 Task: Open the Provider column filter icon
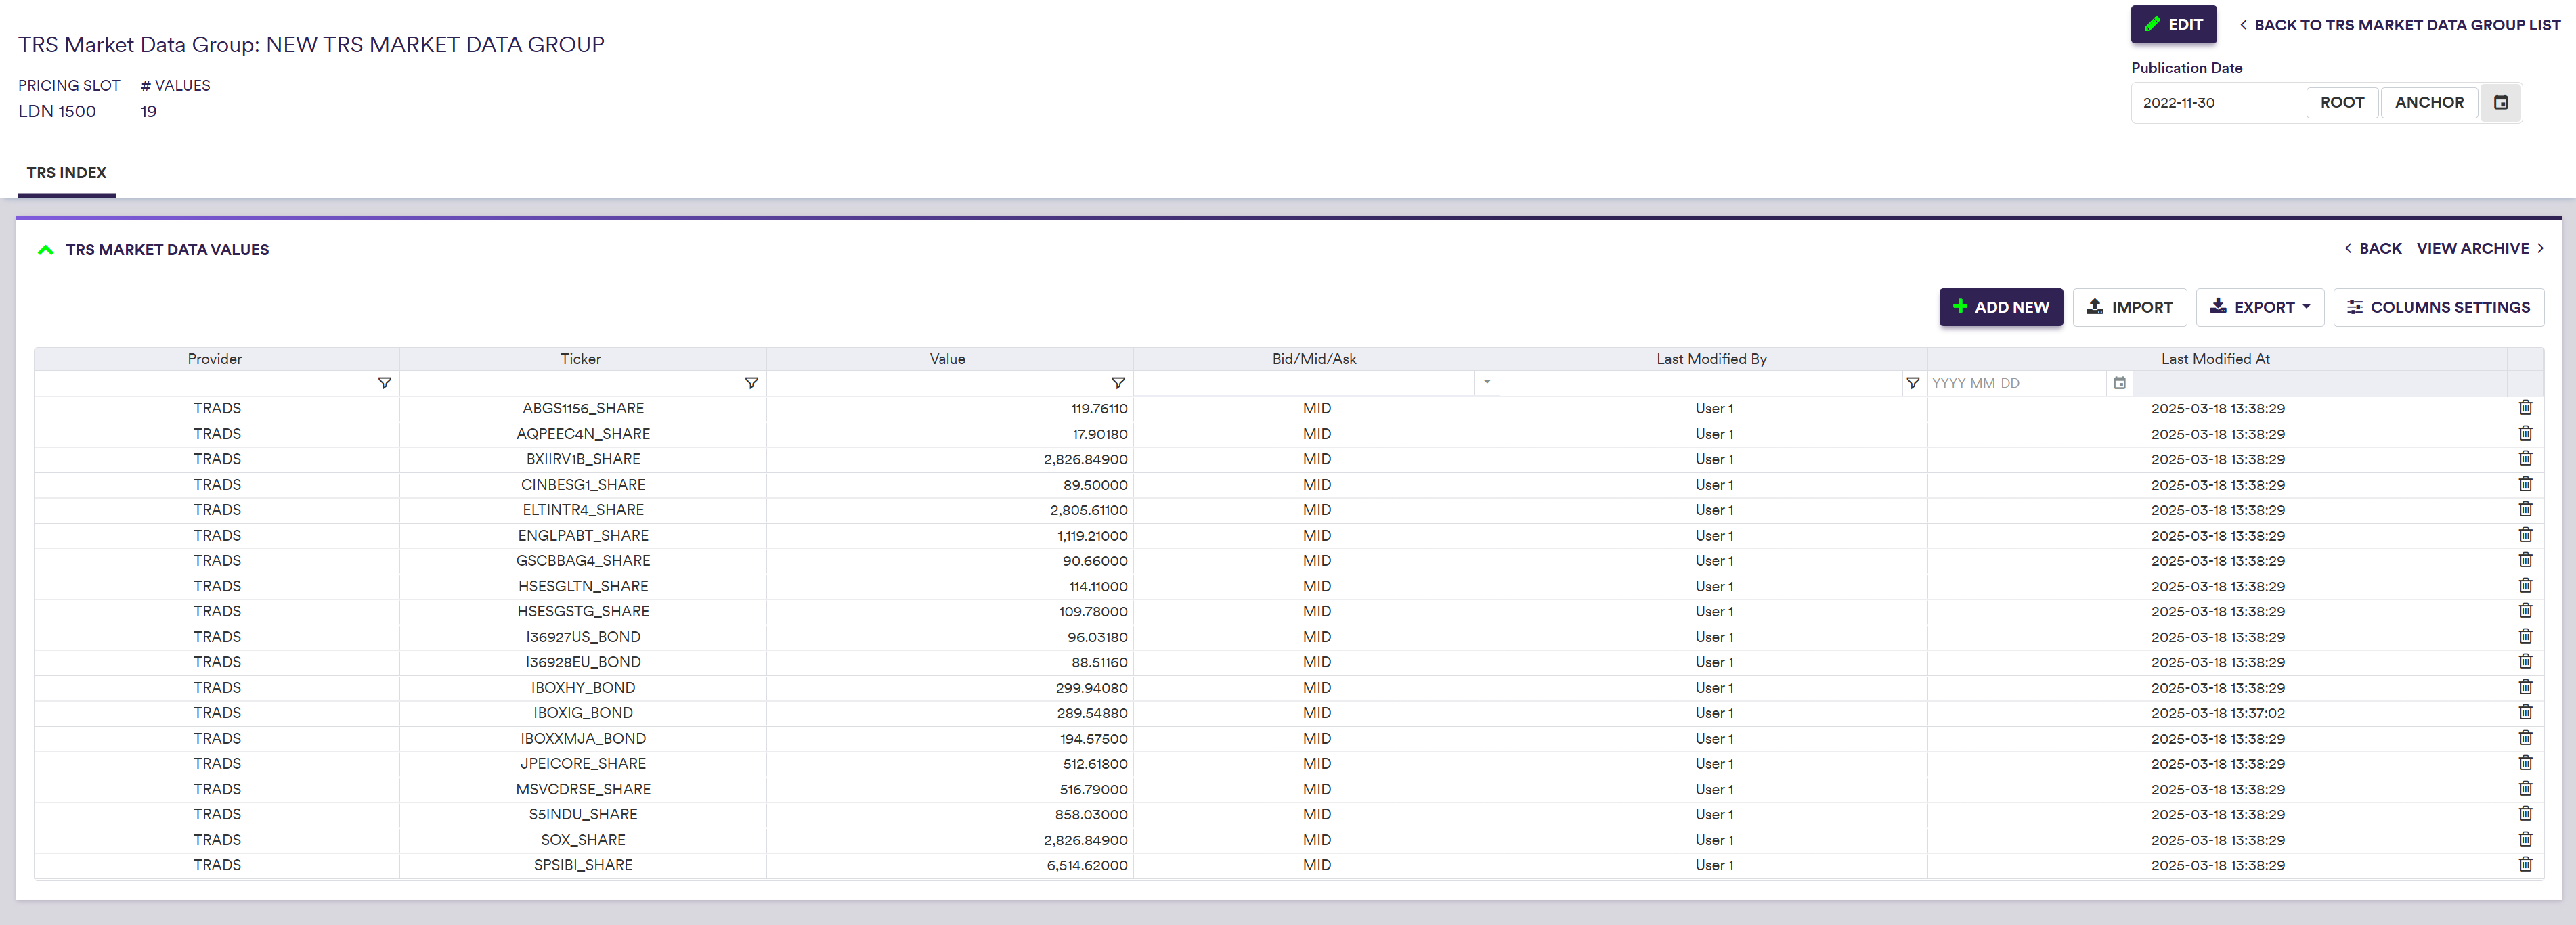[384, 383]
